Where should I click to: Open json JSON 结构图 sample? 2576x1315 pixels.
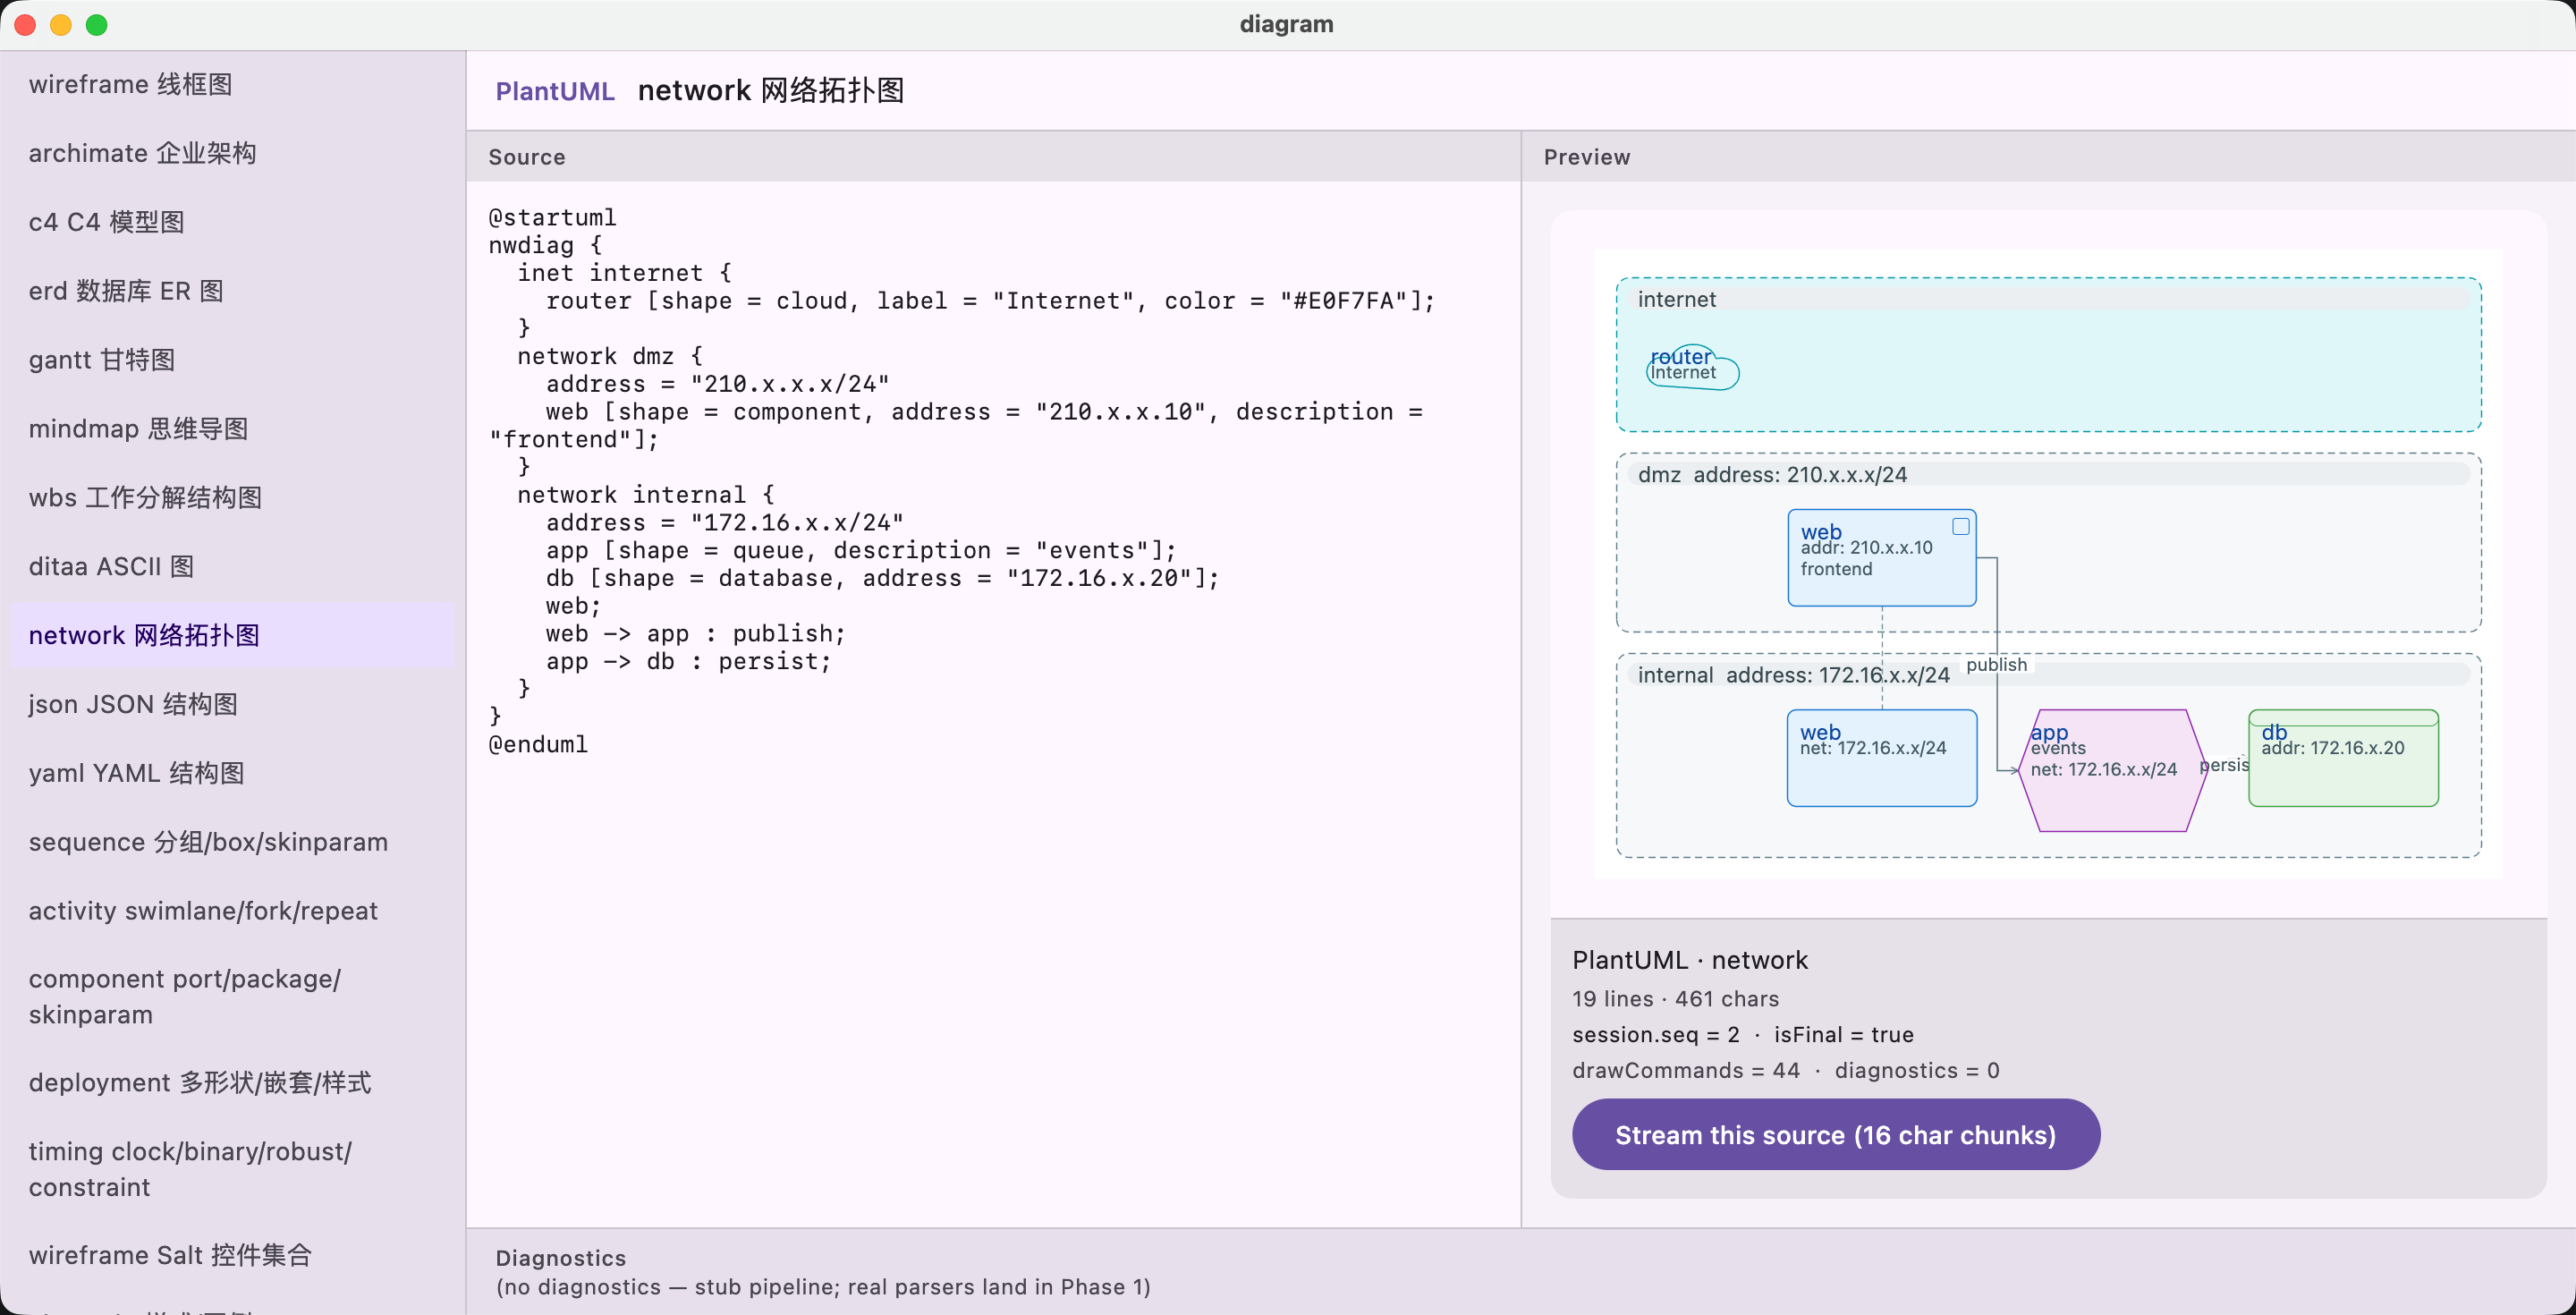coord(232,705)
